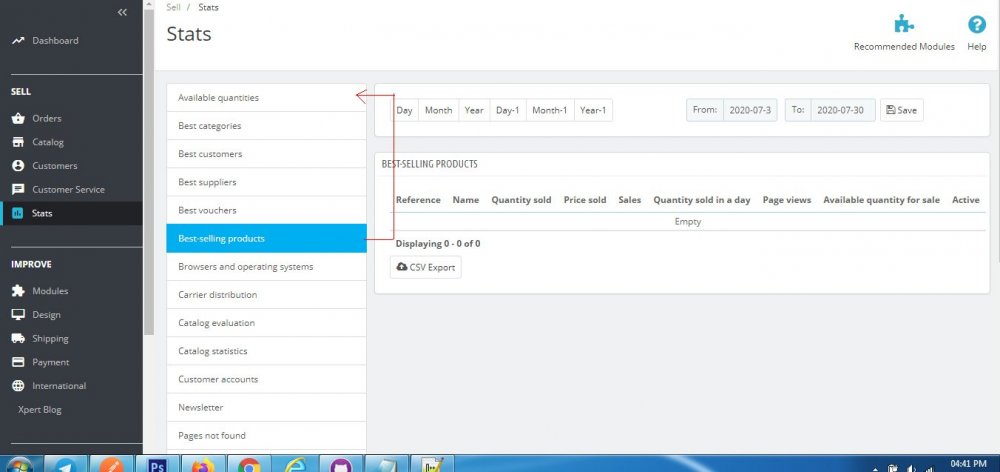
Task: Open Newsletter stats
Action: click(x=267, y=407)
